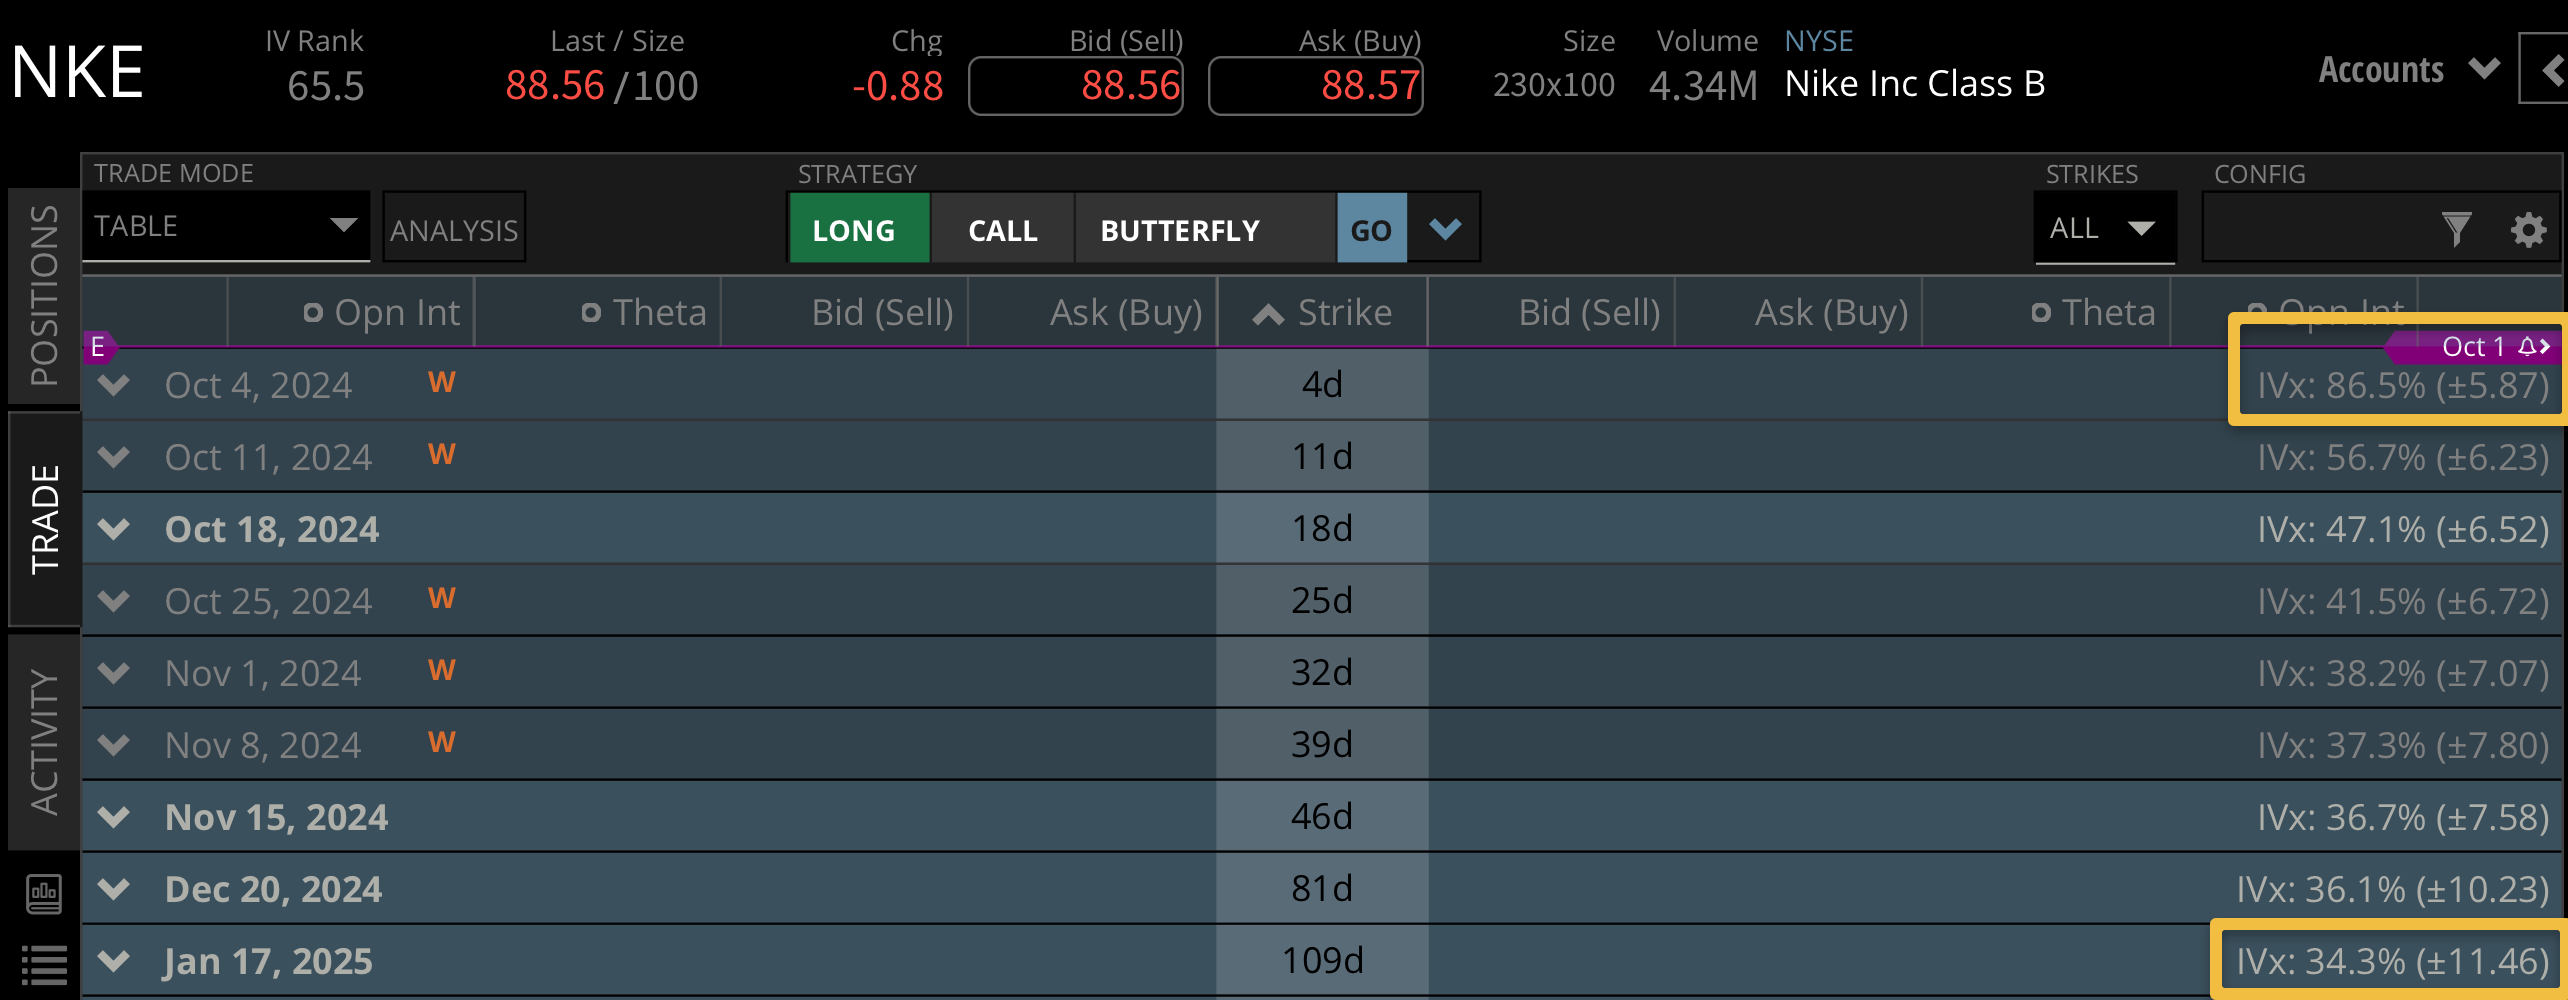Click the purple E earnings marker
Viewport: 2568px width, 1000px height.
(x=98, y=347)
